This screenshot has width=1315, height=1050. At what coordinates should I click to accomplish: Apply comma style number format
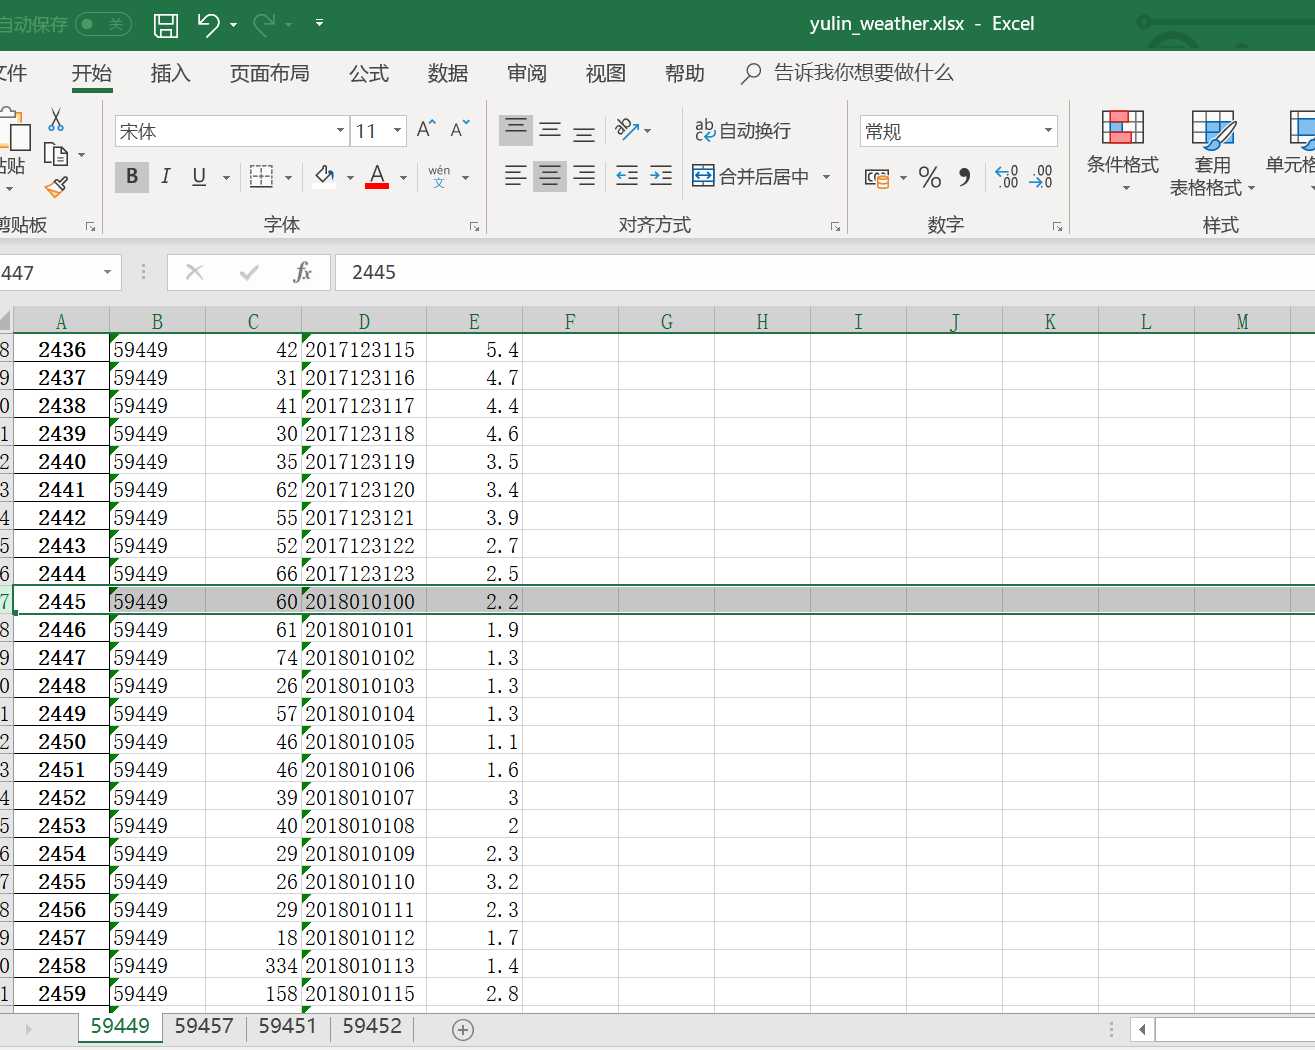pos(964,178)
